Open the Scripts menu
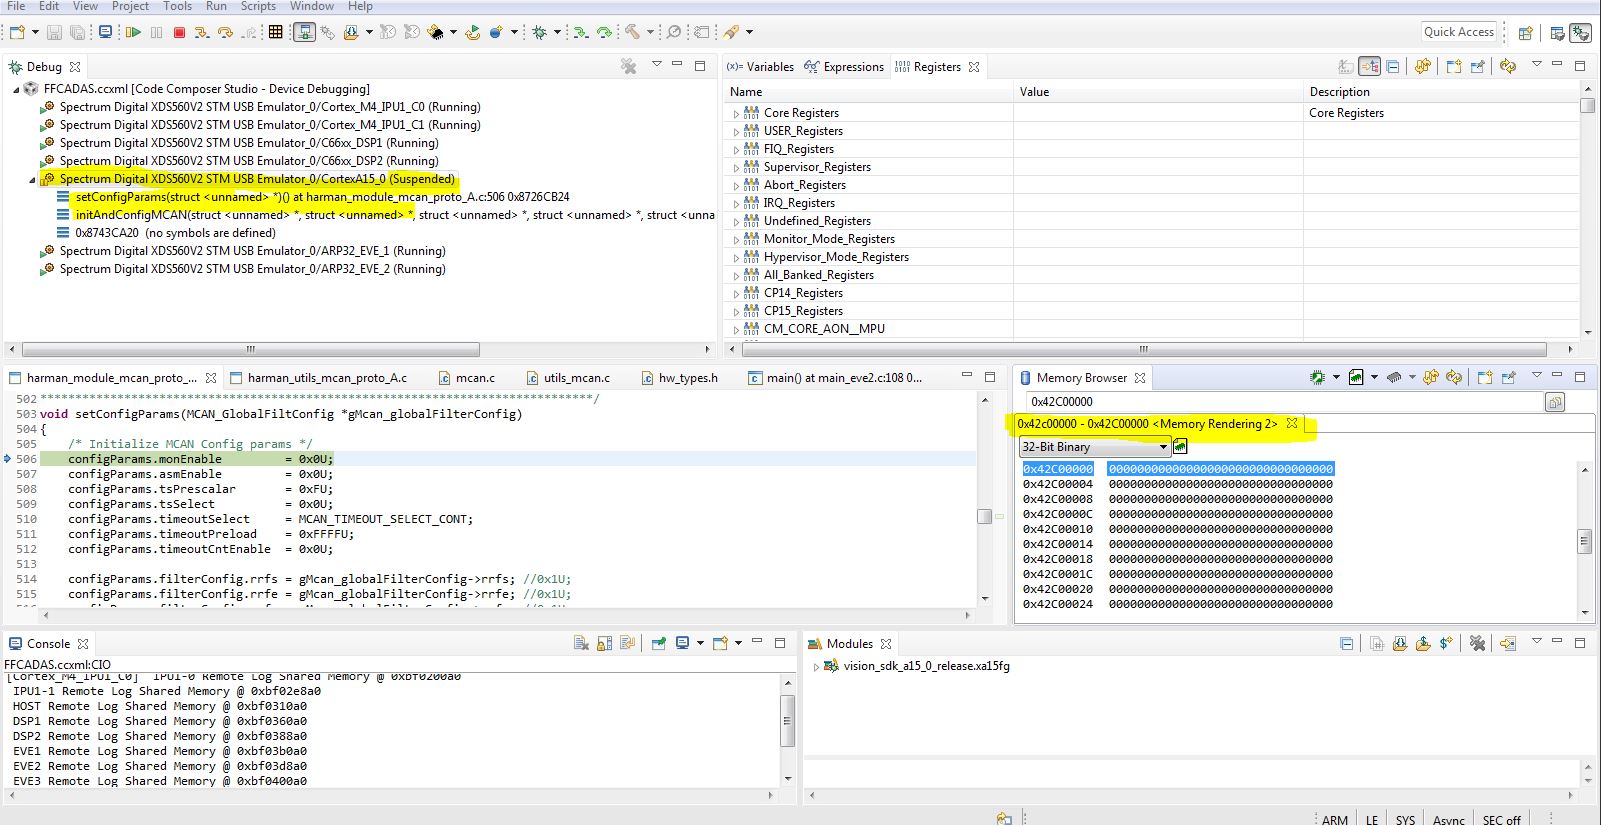The width and height of the screenshot is (1601, 825). coord(258,6)
